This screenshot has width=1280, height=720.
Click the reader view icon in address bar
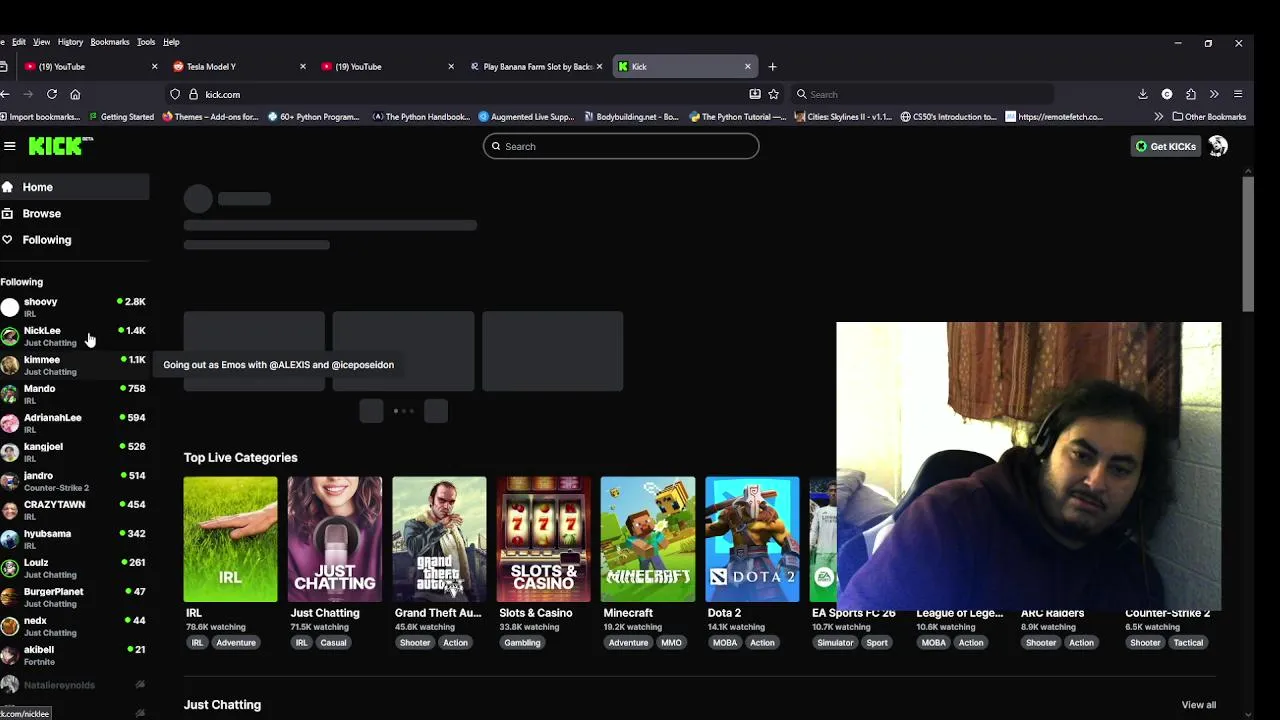(754, 94)
